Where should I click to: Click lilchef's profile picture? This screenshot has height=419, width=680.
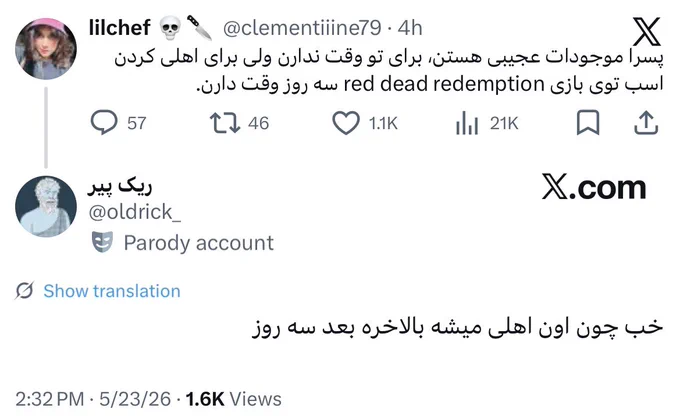point(46,49)
